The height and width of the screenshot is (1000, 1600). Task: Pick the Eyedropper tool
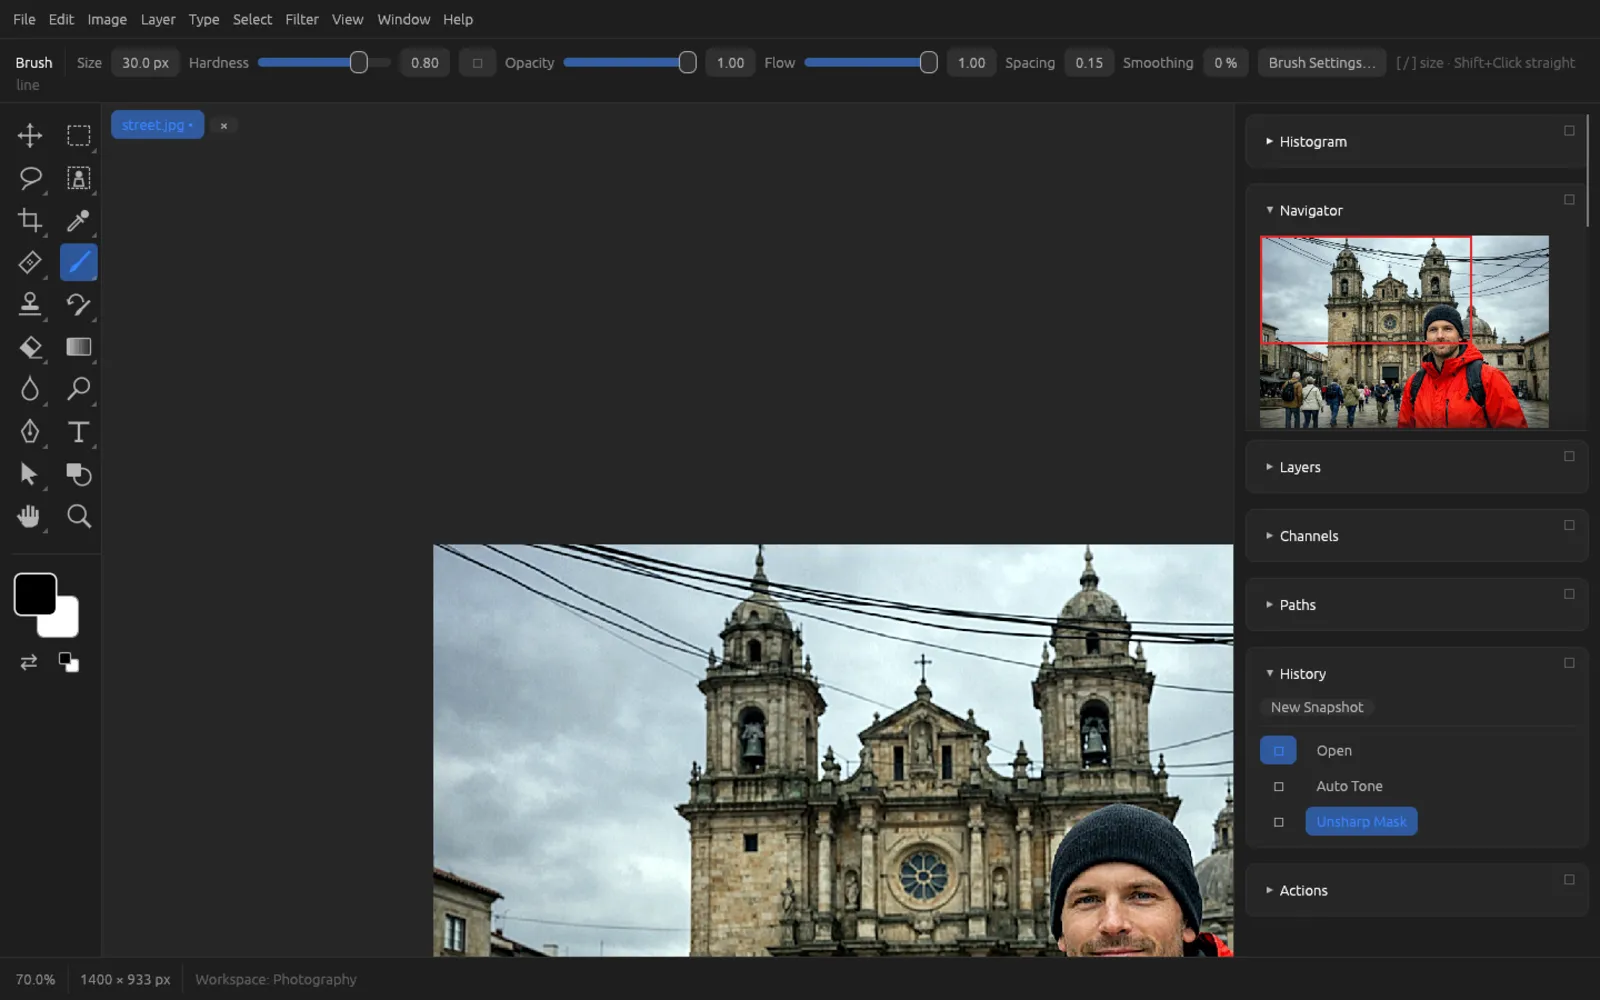pyautogui.click(x=78, y=220)
